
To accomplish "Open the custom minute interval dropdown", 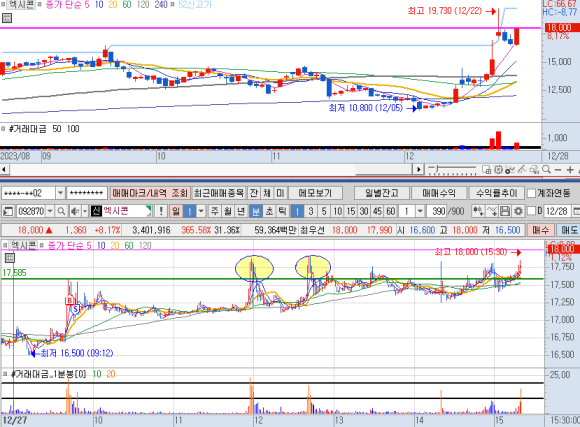I will click(420, 211).
